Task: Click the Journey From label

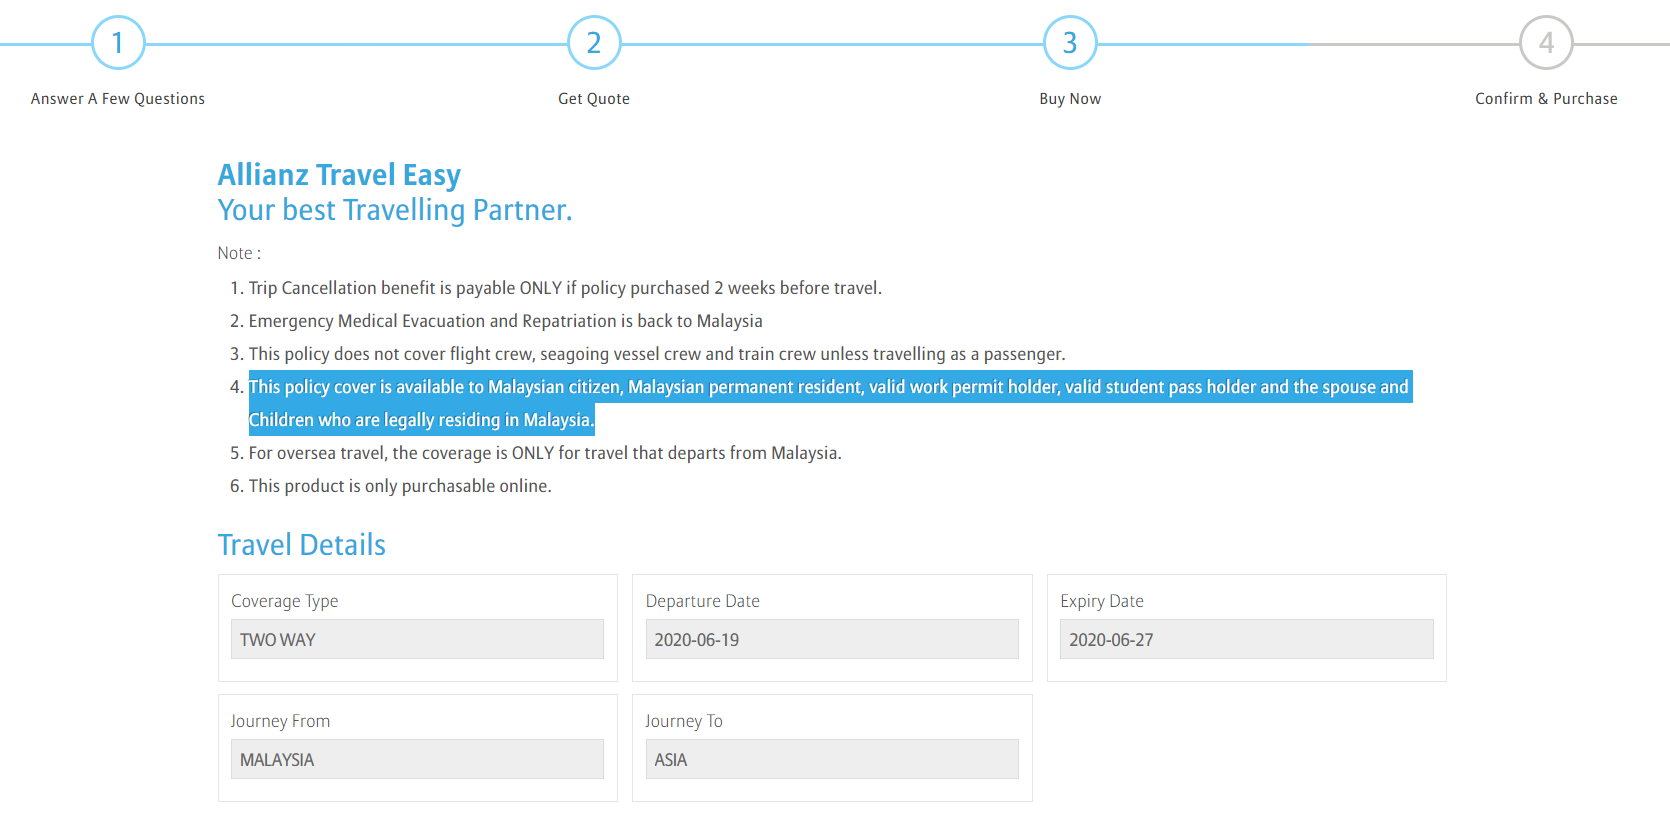Action: (x=280, y=721)
